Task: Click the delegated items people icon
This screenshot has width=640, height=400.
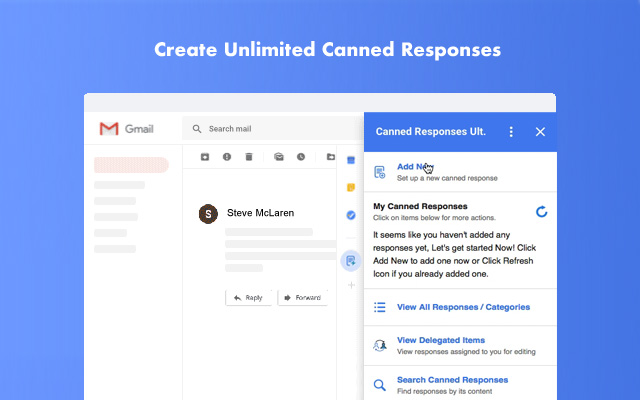Action: tap(380, 346)
